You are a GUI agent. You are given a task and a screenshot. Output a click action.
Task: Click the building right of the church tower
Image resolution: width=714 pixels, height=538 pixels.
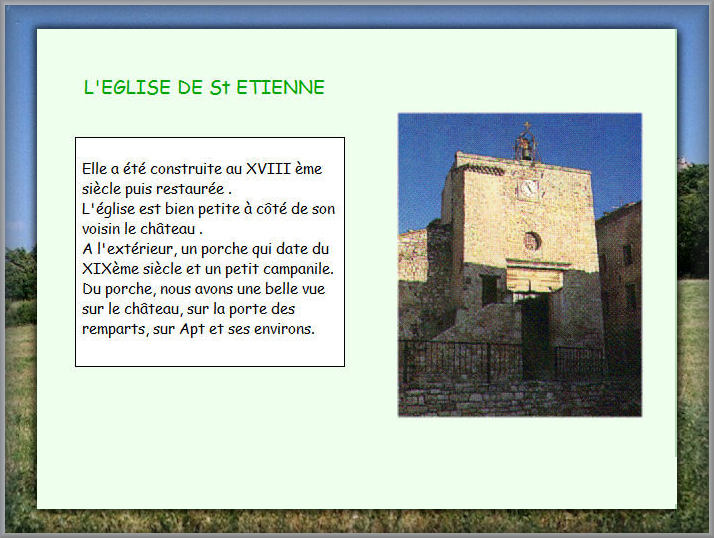620,270
